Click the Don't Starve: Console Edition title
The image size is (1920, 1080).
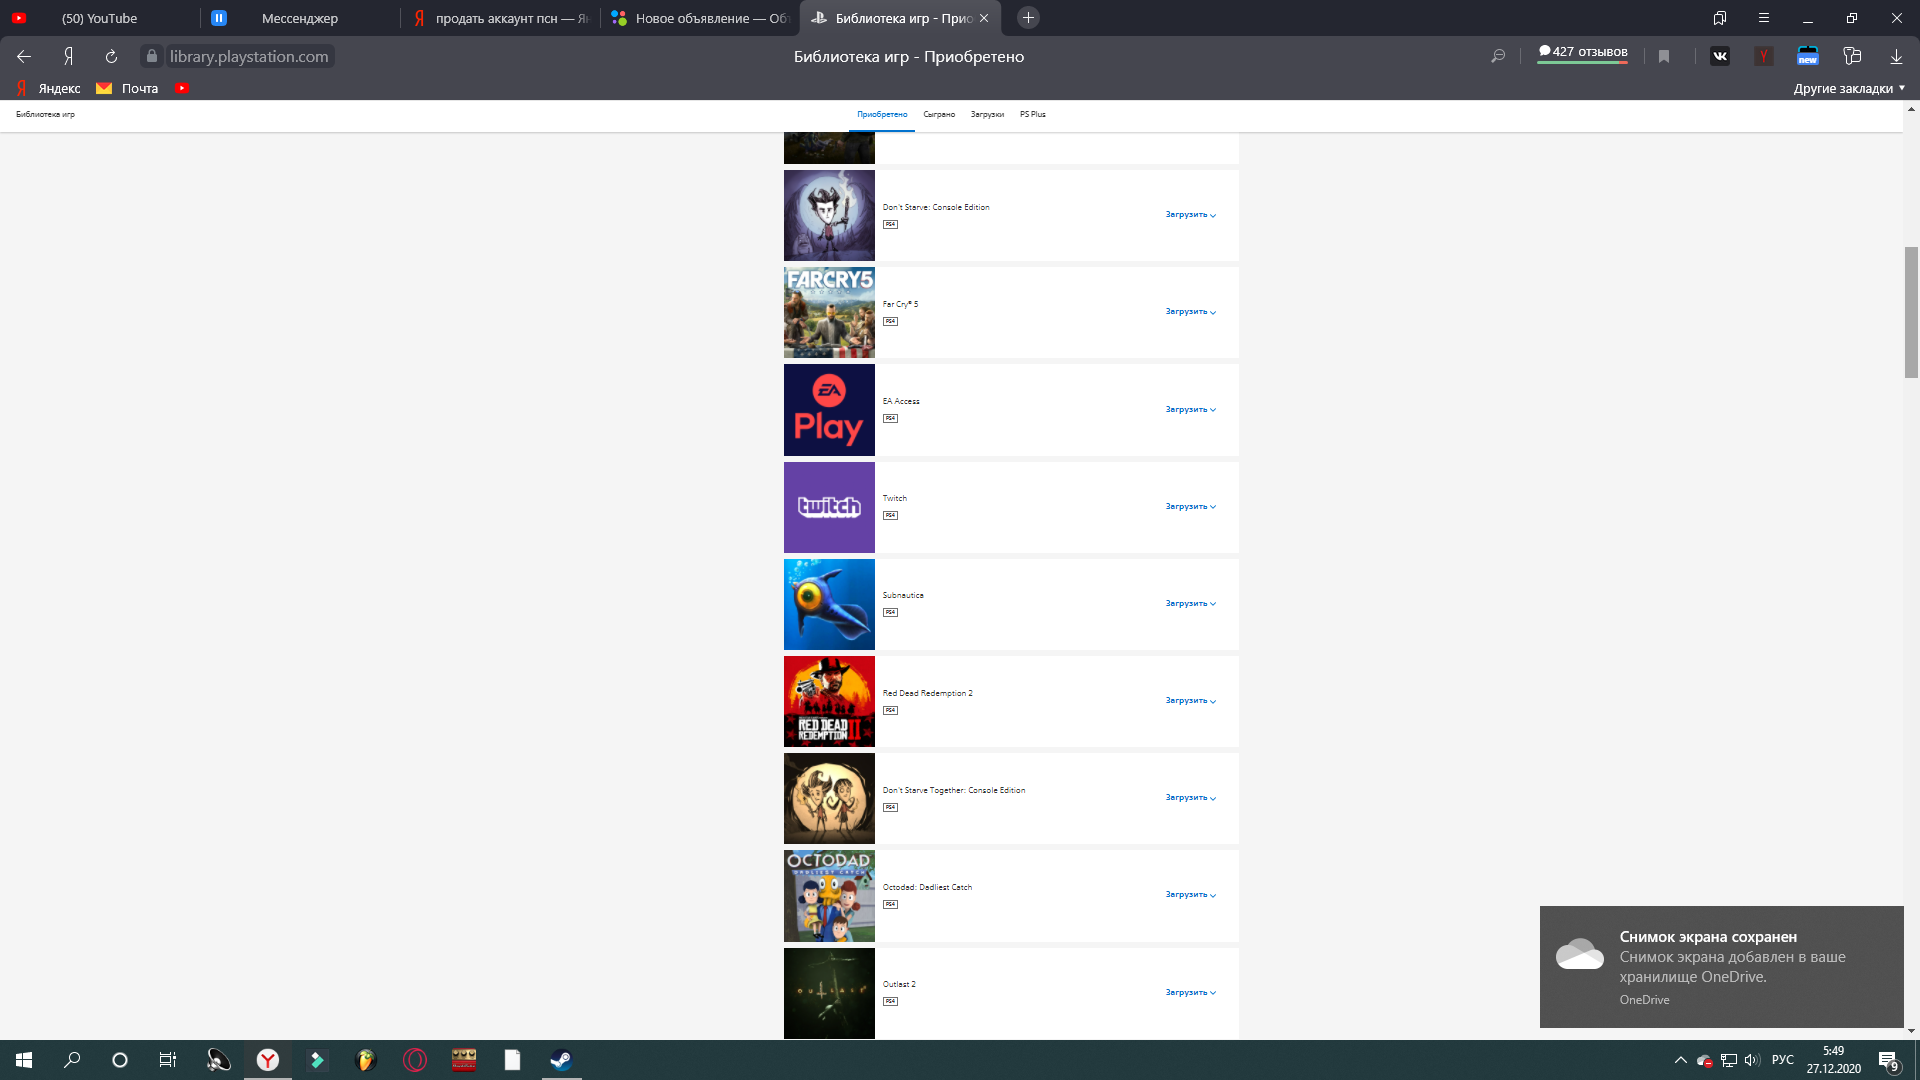[936, 207]
